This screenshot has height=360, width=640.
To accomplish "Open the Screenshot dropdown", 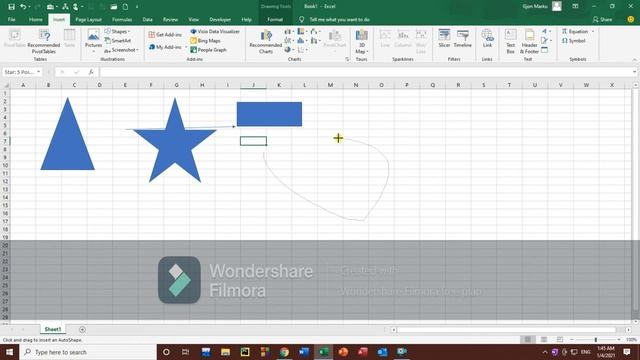I will click(121, 50).
